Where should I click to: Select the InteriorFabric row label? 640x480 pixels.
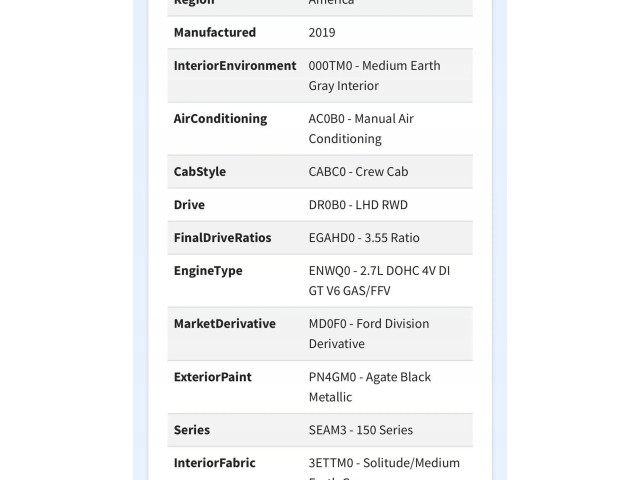pyautogui.click(x=214, y=463)
